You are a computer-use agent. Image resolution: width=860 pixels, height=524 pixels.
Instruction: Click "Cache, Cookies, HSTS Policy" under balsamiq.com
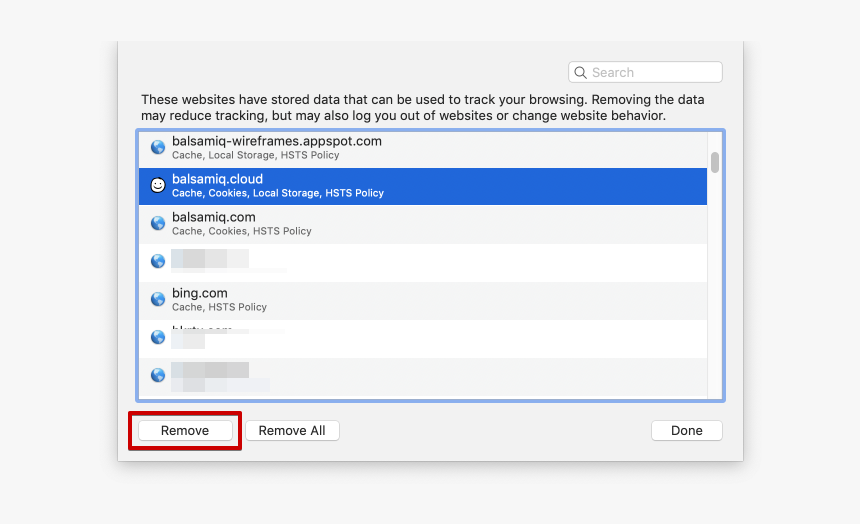(241, 231)
